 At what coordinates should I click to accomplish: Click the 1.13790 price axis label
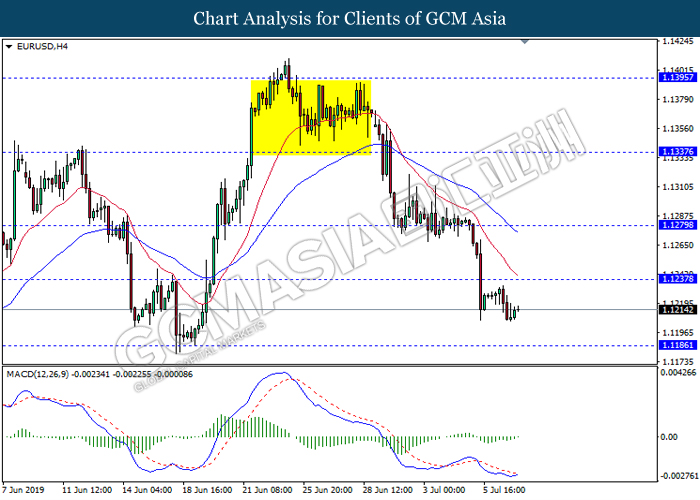(x=678, y=99)
